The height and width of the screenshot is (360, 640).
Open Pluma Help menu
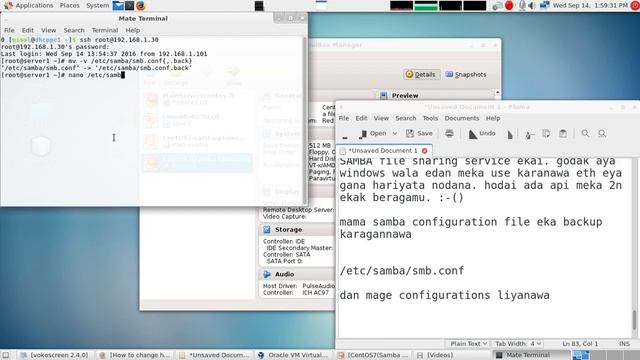click(x=493, y=118)
